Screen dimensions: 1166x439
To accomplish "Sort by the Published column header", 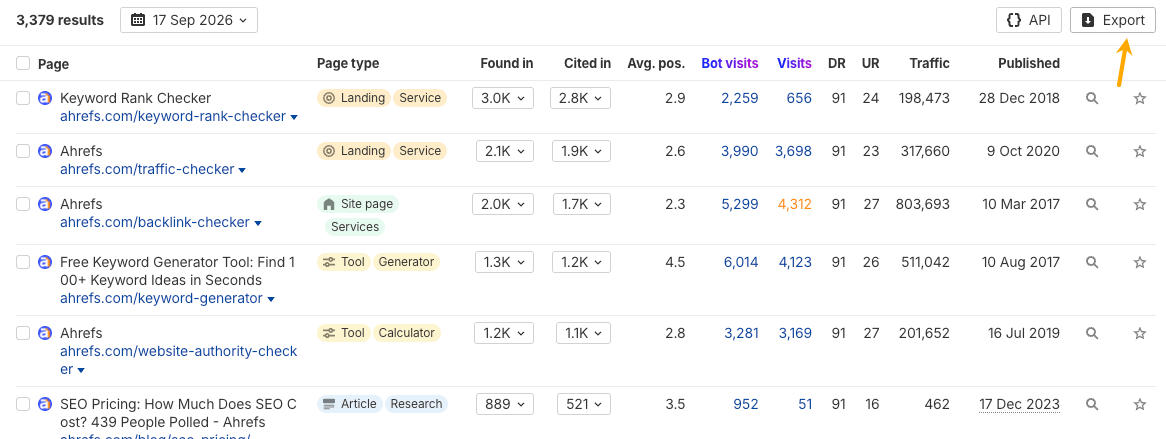I will [1029, 63].
